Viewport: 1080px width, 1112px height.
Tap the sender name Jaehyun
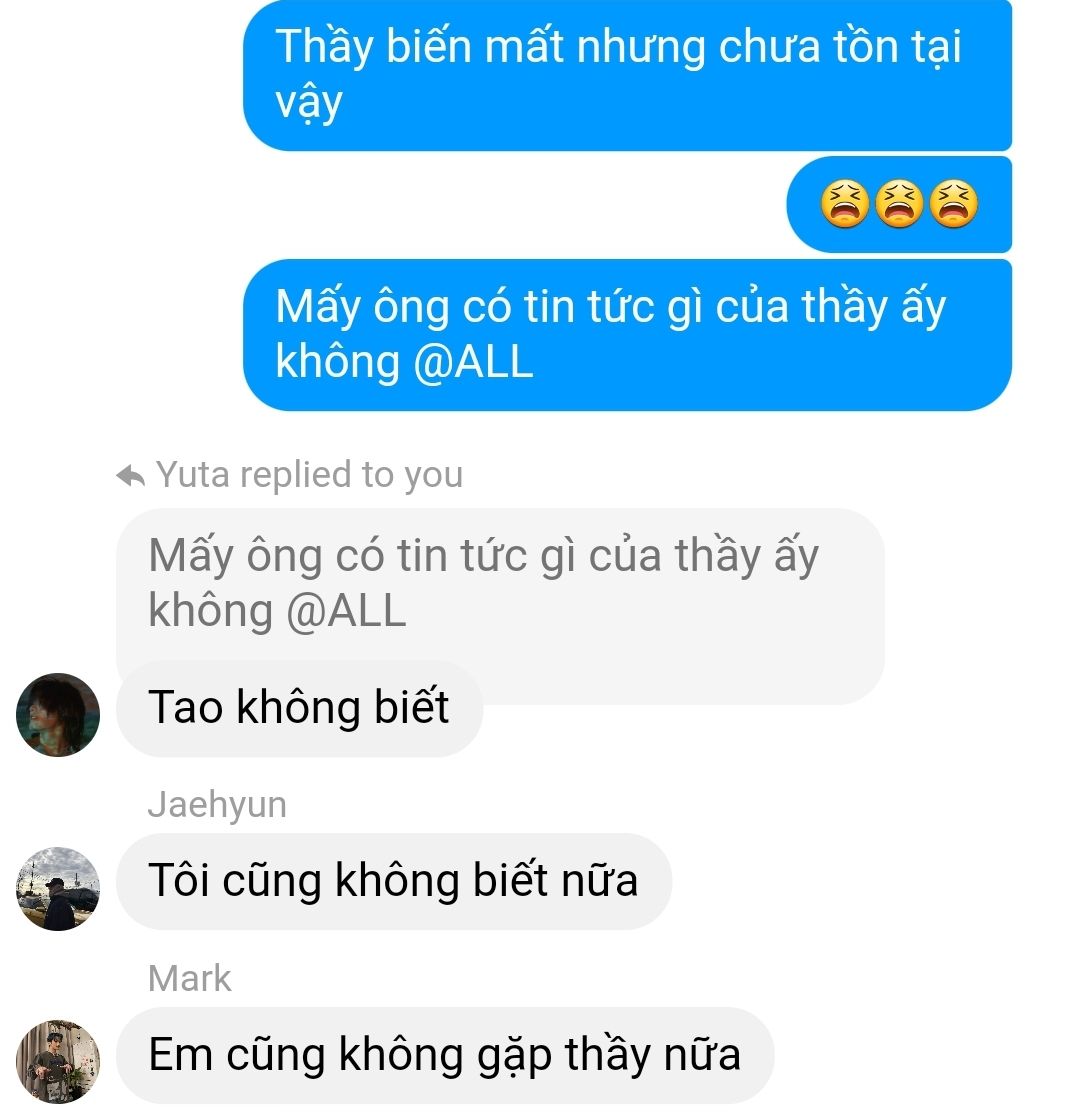point(217,806)
